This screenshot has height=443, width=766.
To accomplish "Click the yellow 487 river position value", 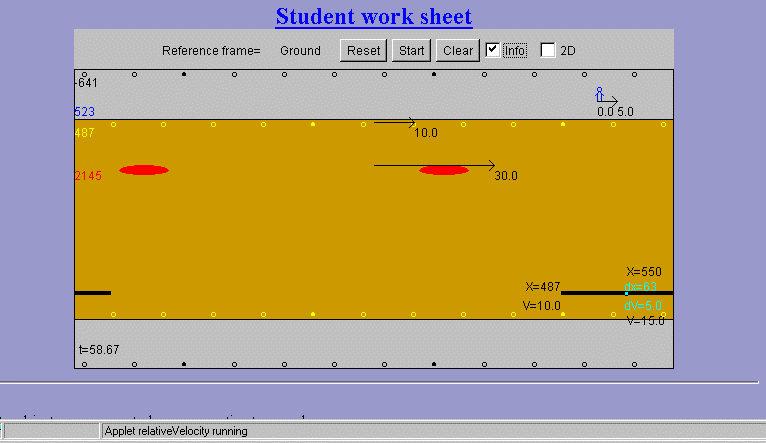I will click(x=85, y=133).
